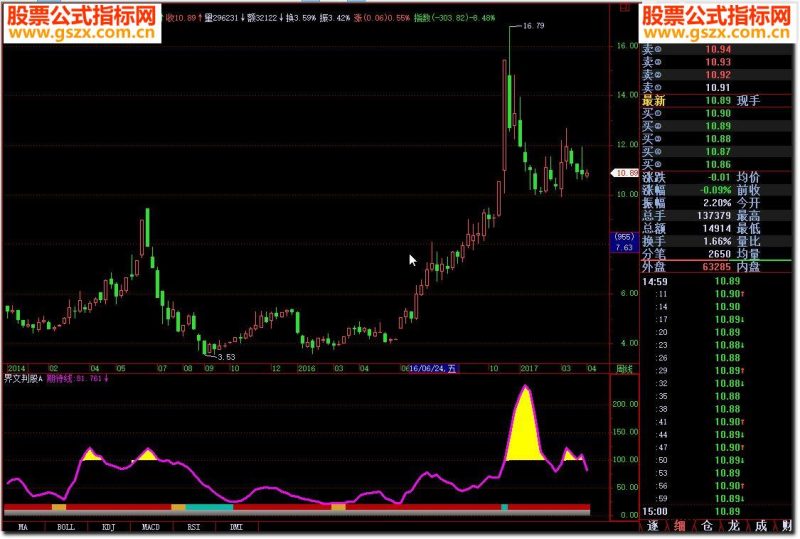
Task: Click the buy price 10.90 row
Action: pyautogui.click(x=717, y=113)
